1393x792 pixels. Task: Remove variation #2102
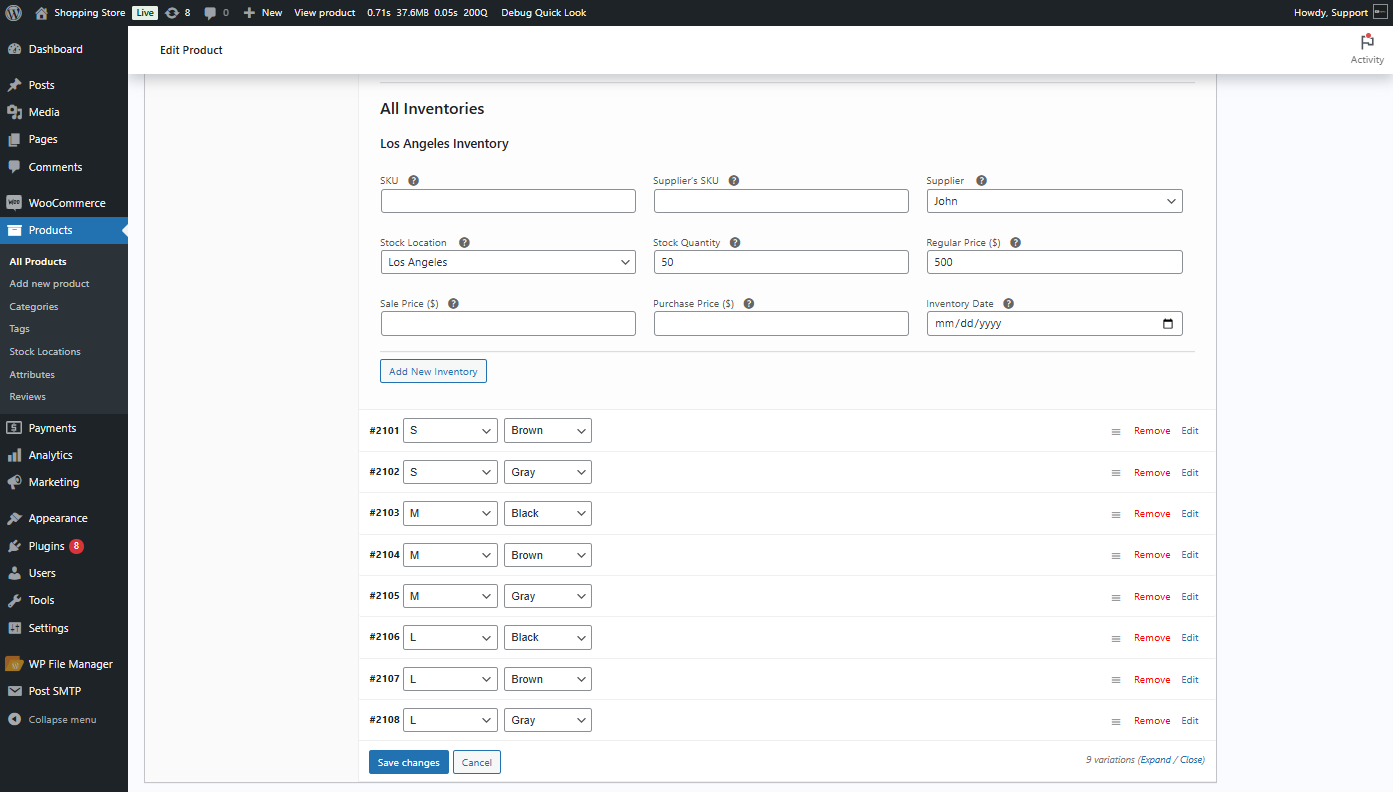click(1152, 473)
